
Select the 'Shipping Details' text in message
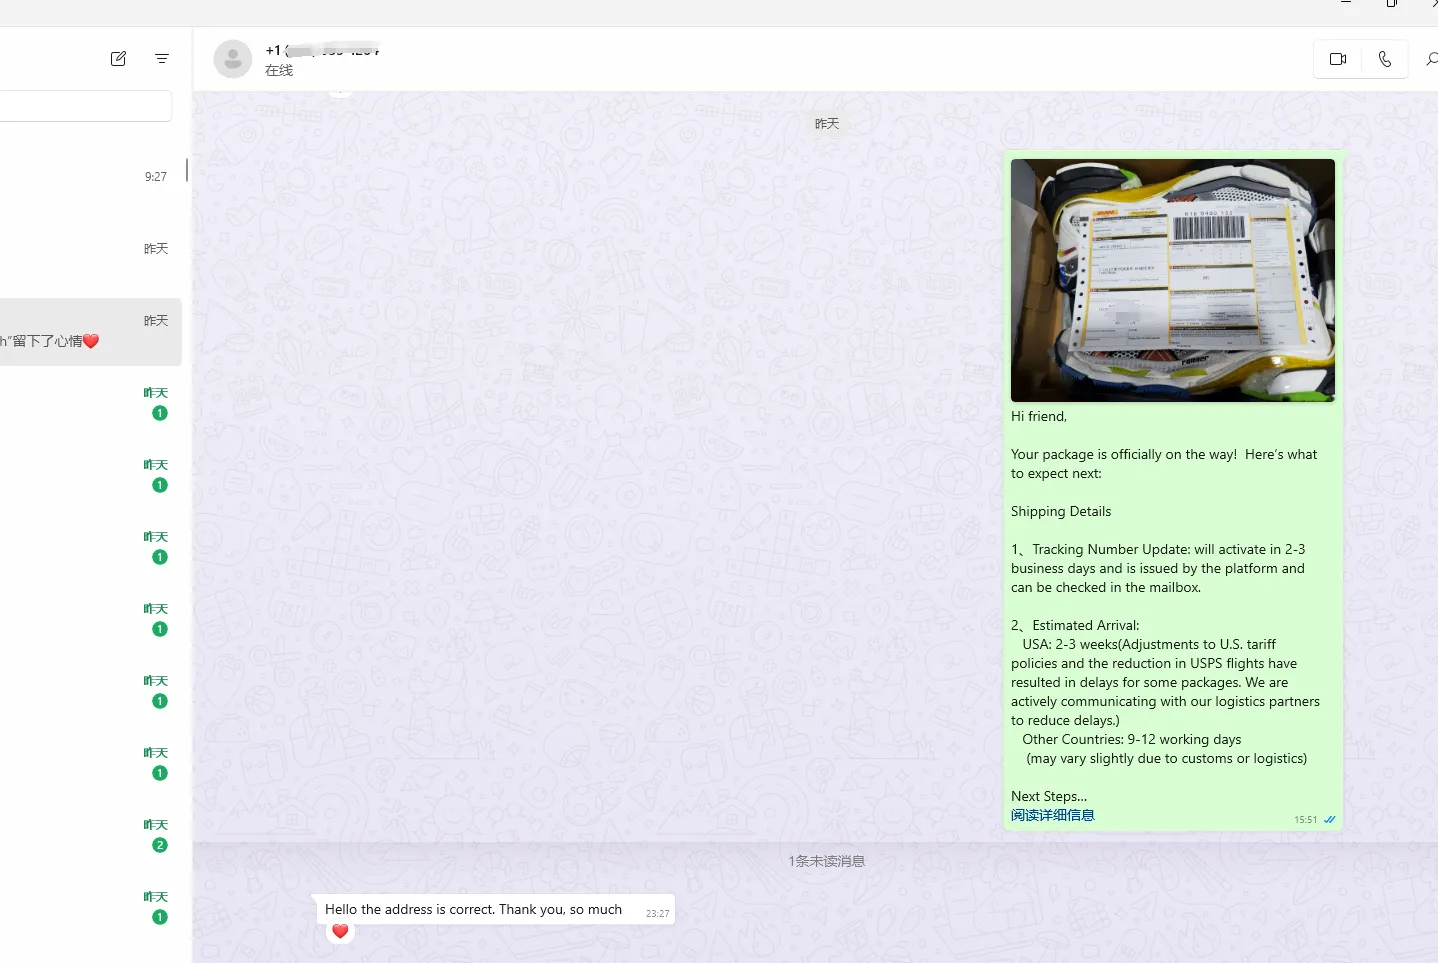pyautogui.click(x=1061, y=511)
